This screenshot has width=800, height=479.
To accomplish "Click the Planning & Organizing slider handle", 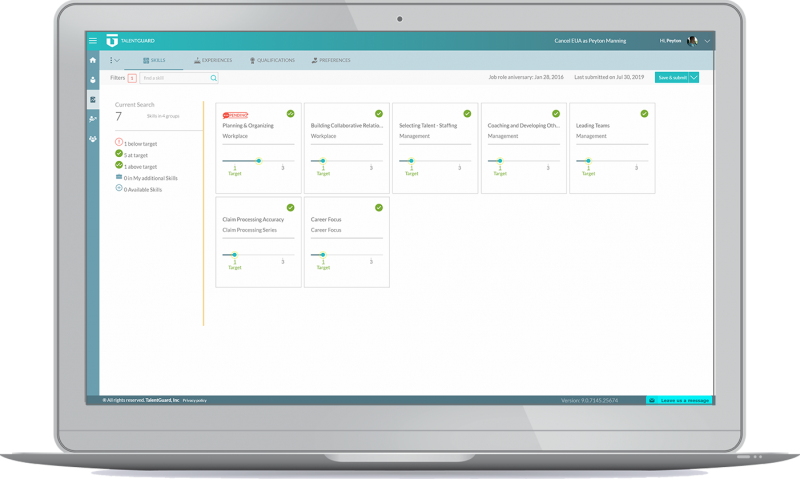I will click(x=259, y=161).
